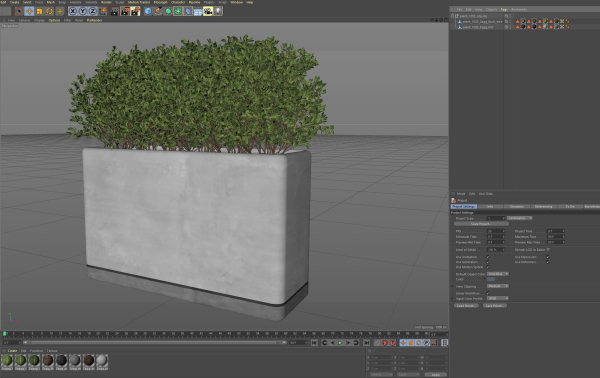Screen dimensions: 600x378
Task: Click the default Color swatch in Project Settings
Action: point(491,279)
